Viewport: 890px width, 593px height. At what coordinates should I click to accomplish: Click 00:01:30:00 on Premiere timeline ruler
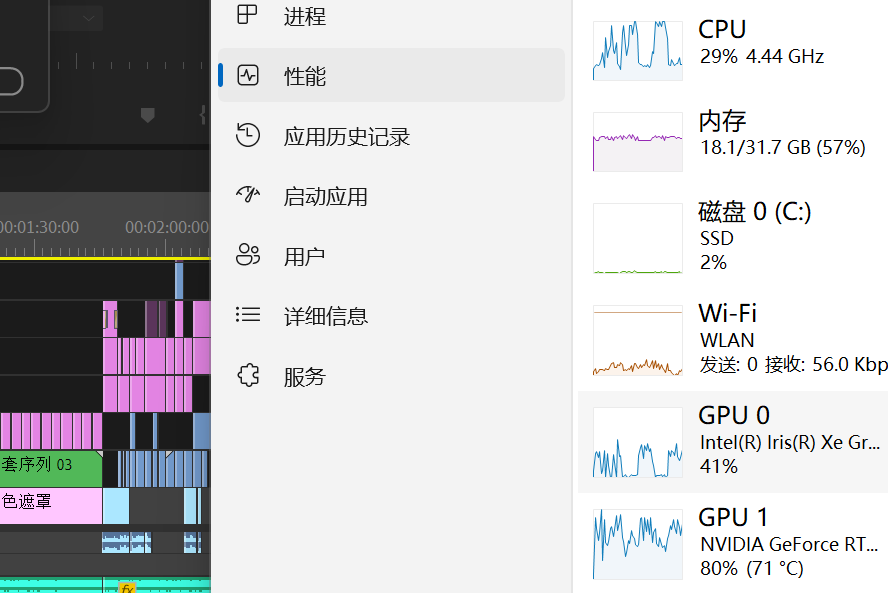[x=39, y=228]
